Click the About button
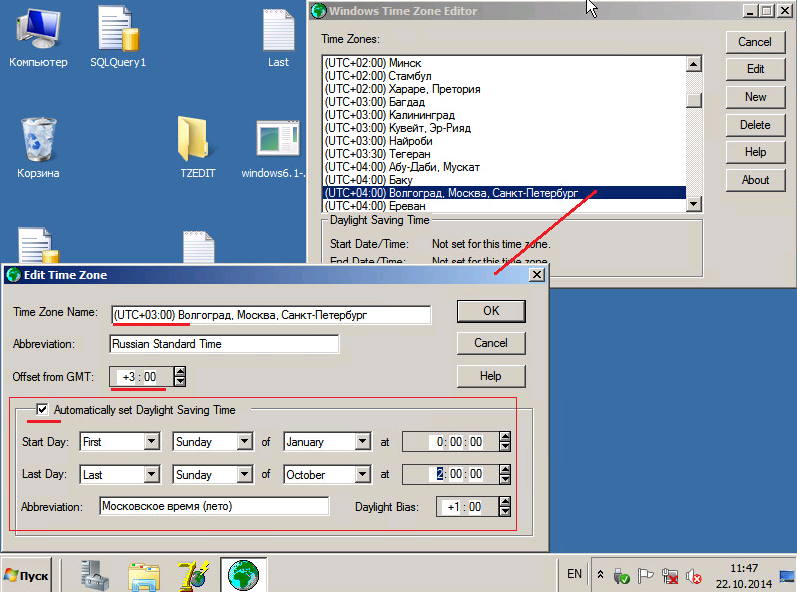 coord(755,180)
